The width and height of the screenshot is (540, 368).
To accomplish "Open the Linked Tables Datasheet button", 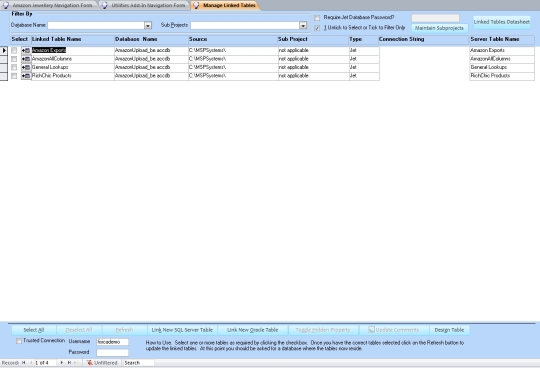I will (501, 22).
